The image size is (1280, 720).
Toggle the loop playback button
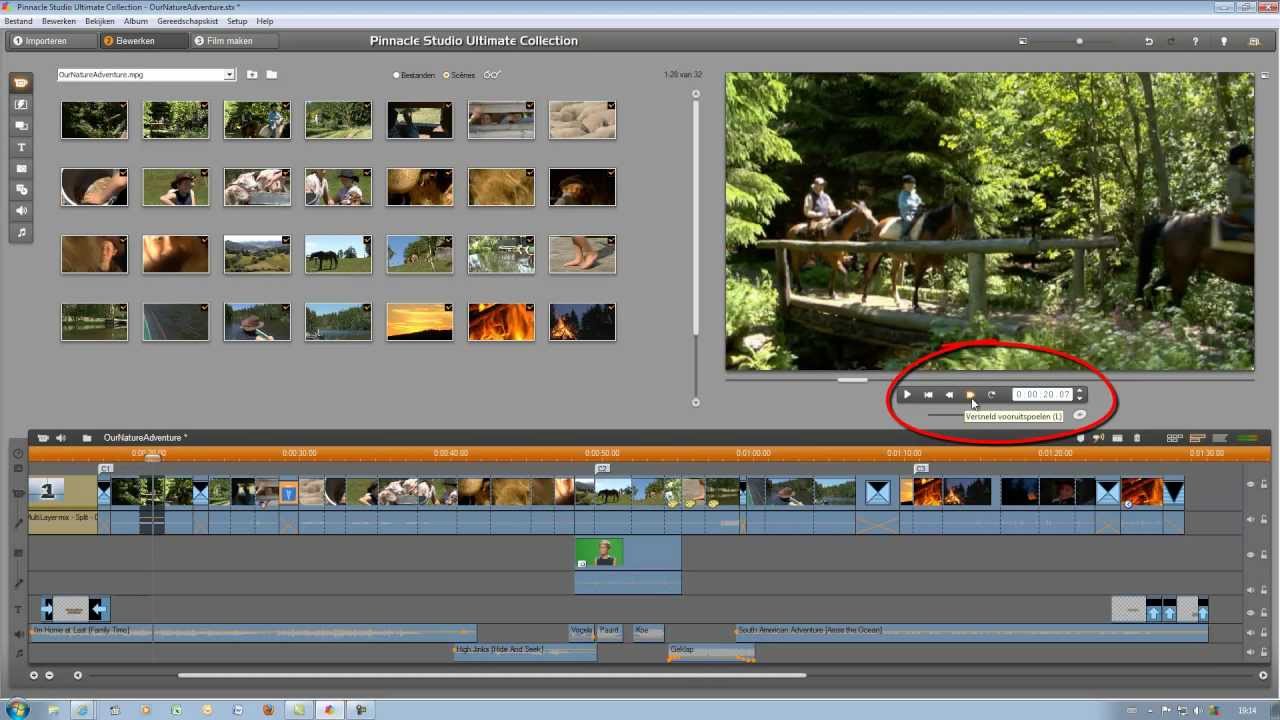[x=991, y=395]
